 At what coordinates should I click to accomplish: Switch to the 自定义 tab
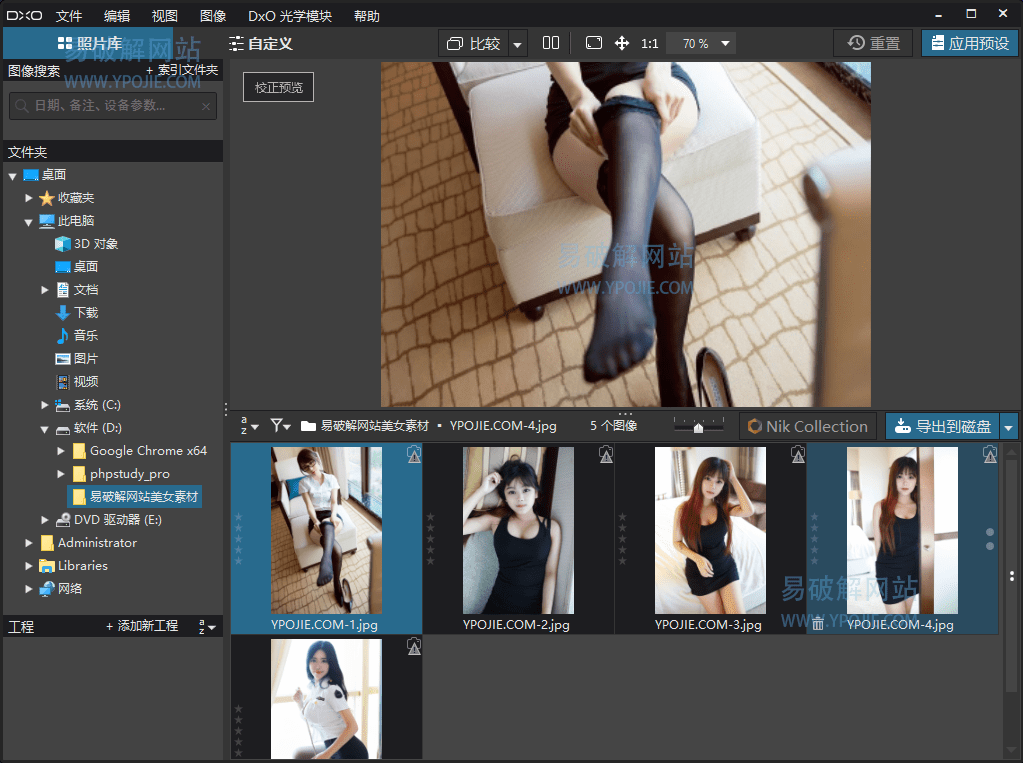pos(272,43)
